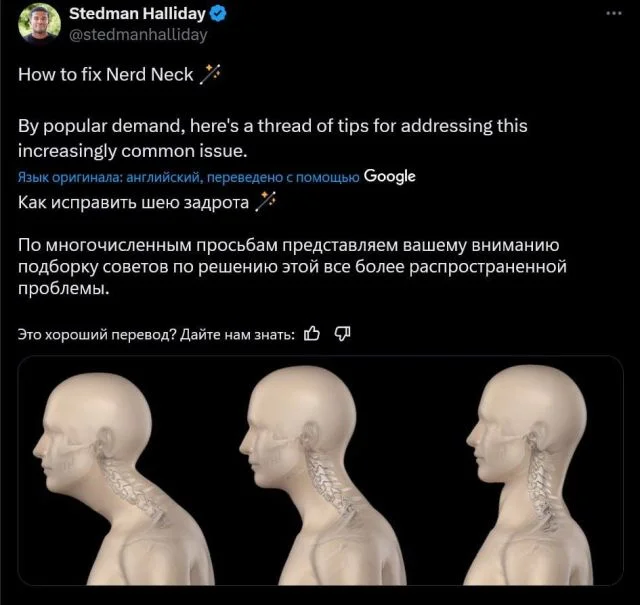Click the 'By popular demand' tweet paragraph
Viewport: 640px width, 605px height.
[x=273, y=139]
